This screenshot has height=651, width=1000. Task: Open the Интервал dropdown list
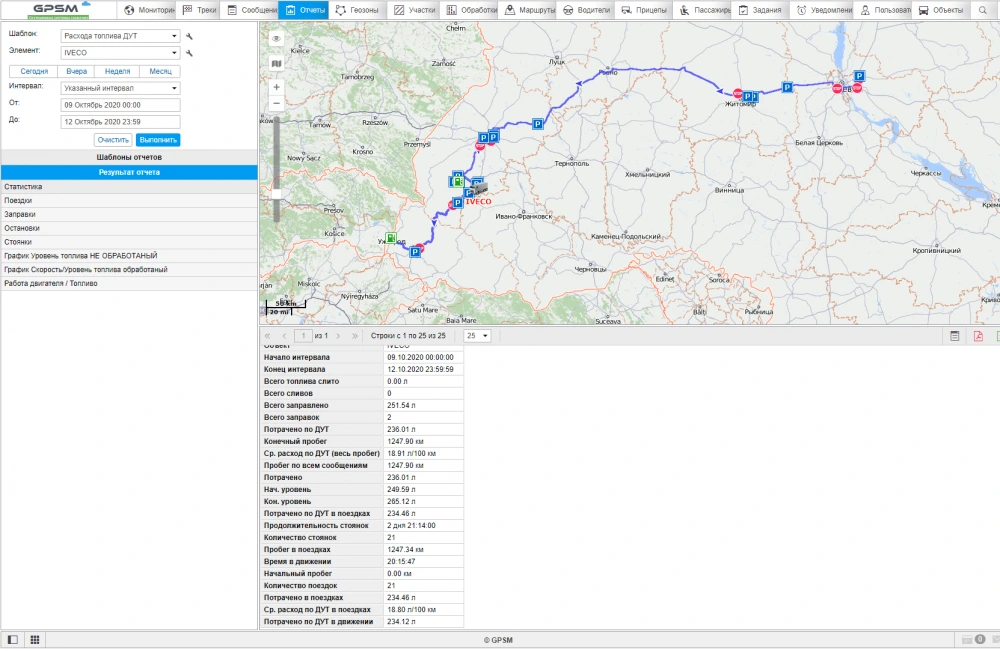[x=174, y=88]
